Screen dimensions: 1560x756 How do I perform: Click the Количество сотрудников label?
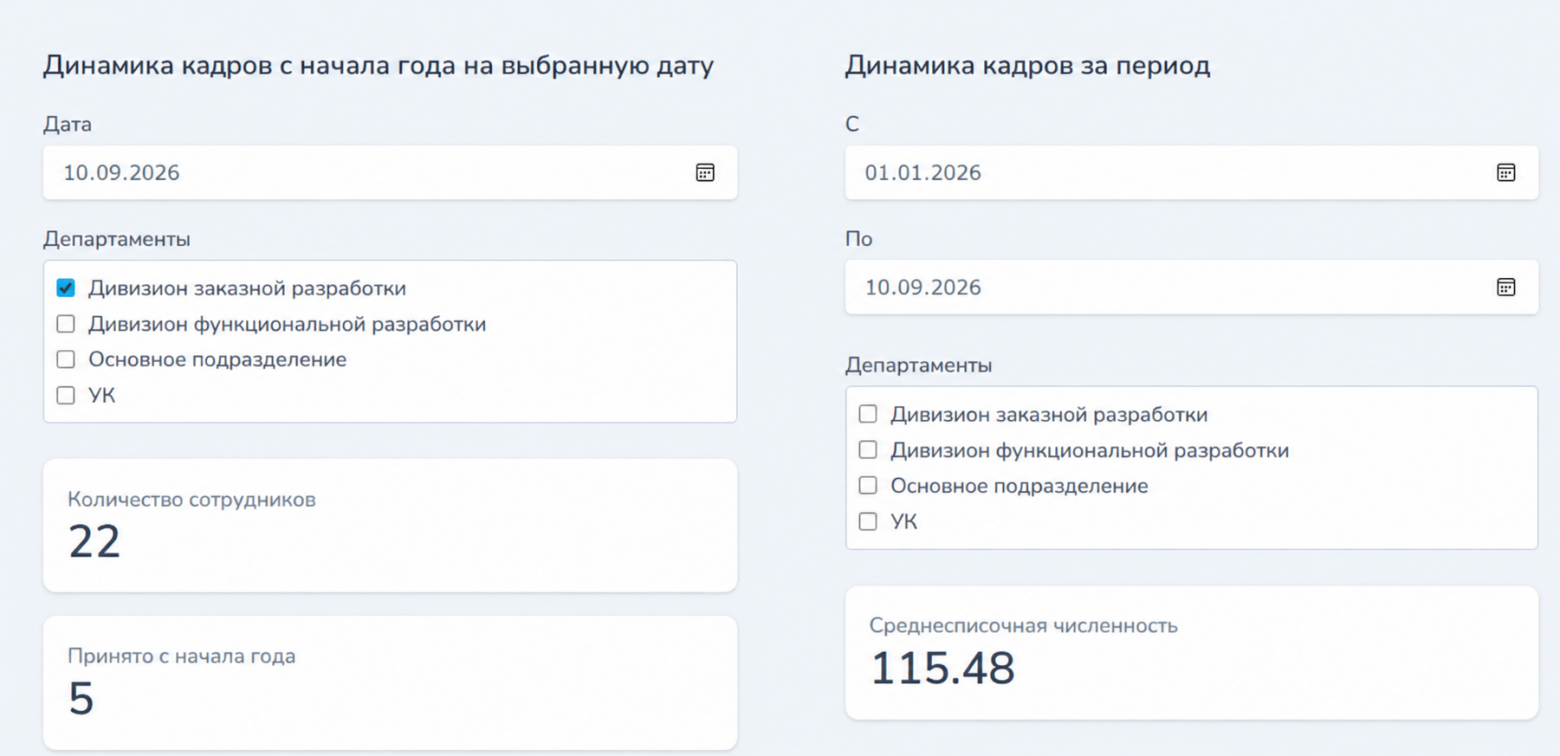click(192, 499)
